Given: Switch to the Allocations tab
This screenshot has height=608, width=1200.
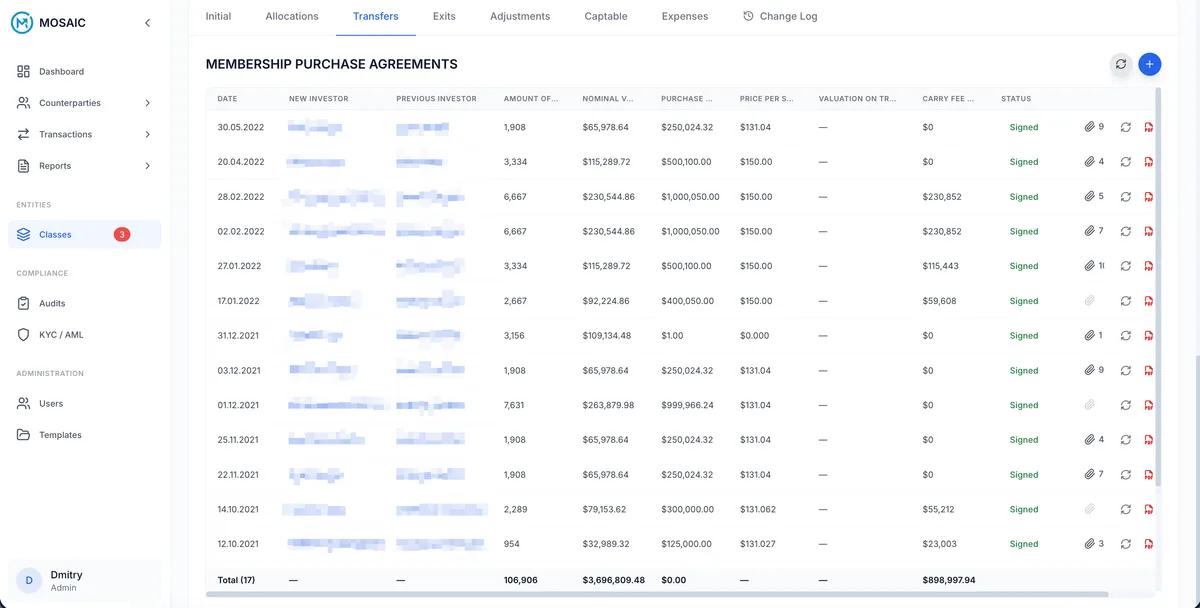Looking at the screenshot, I should click(x=292, y=16).
